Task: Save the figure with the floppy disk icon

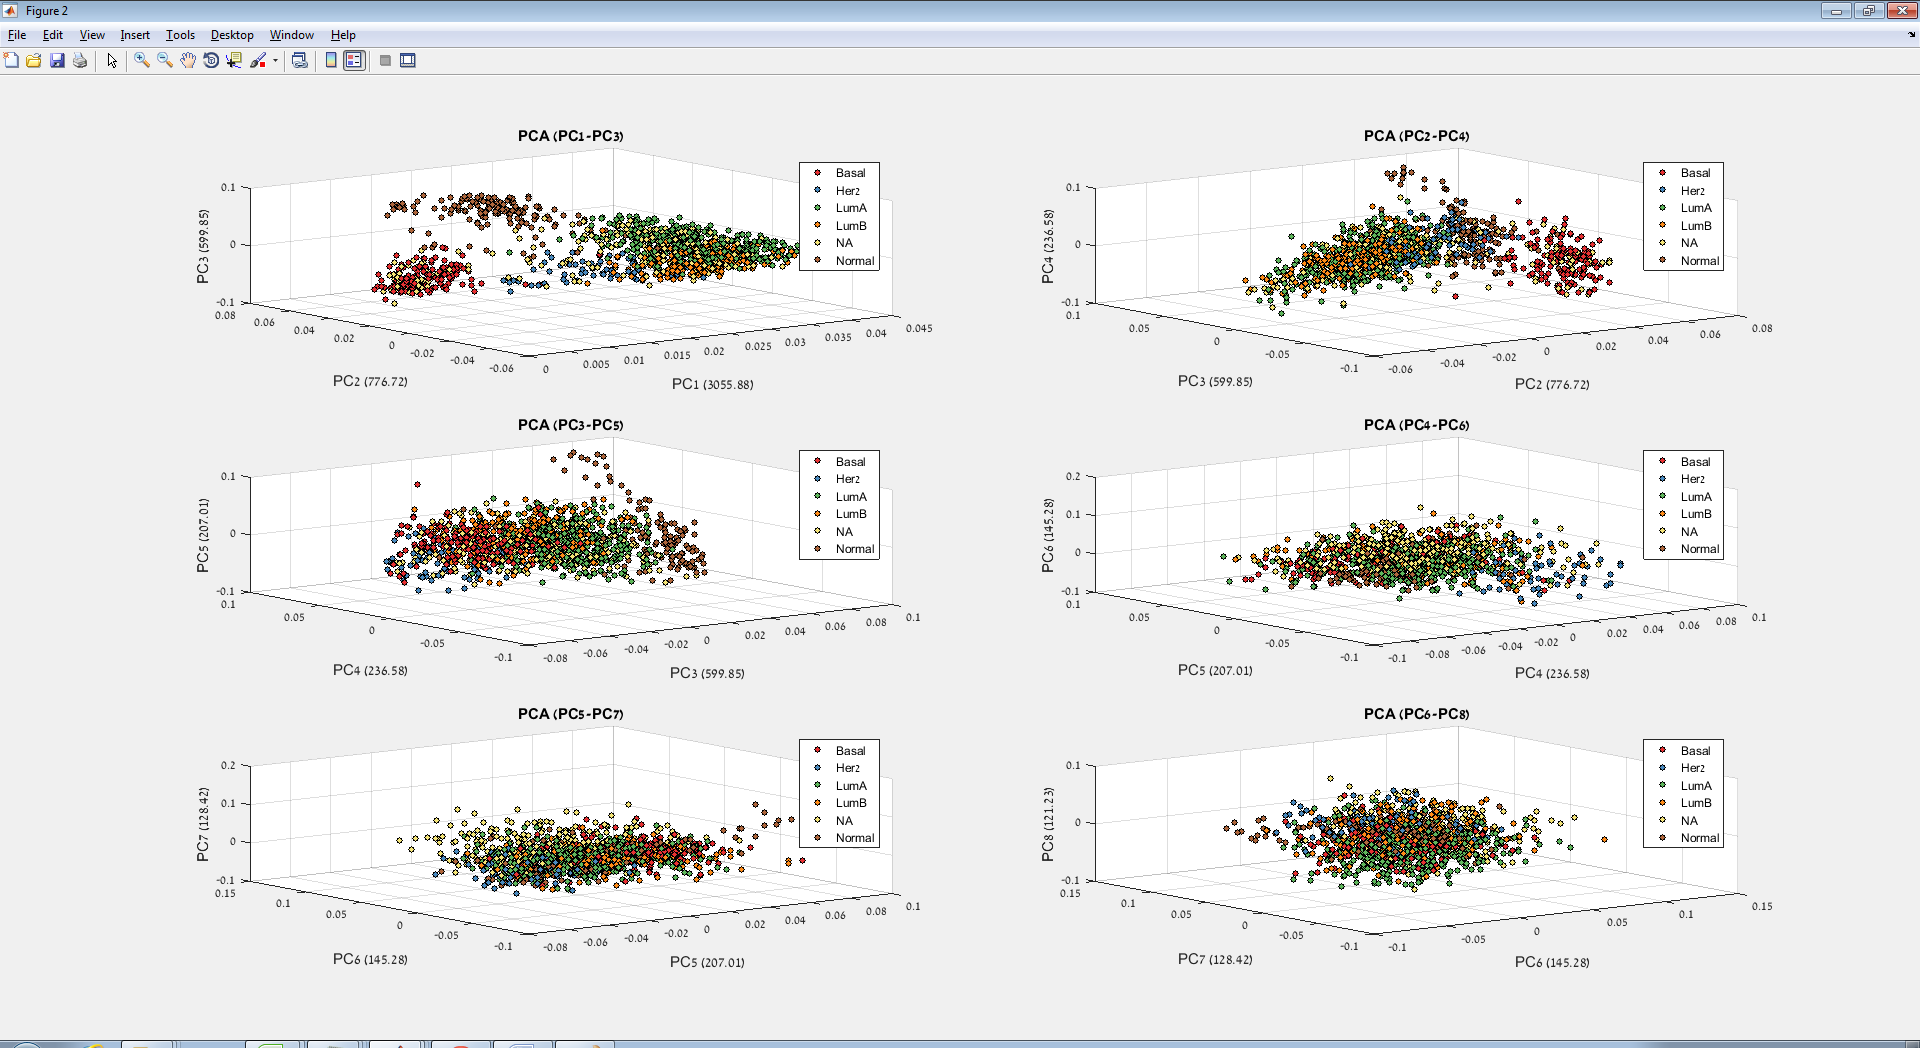Action: (x=57, y=61)
